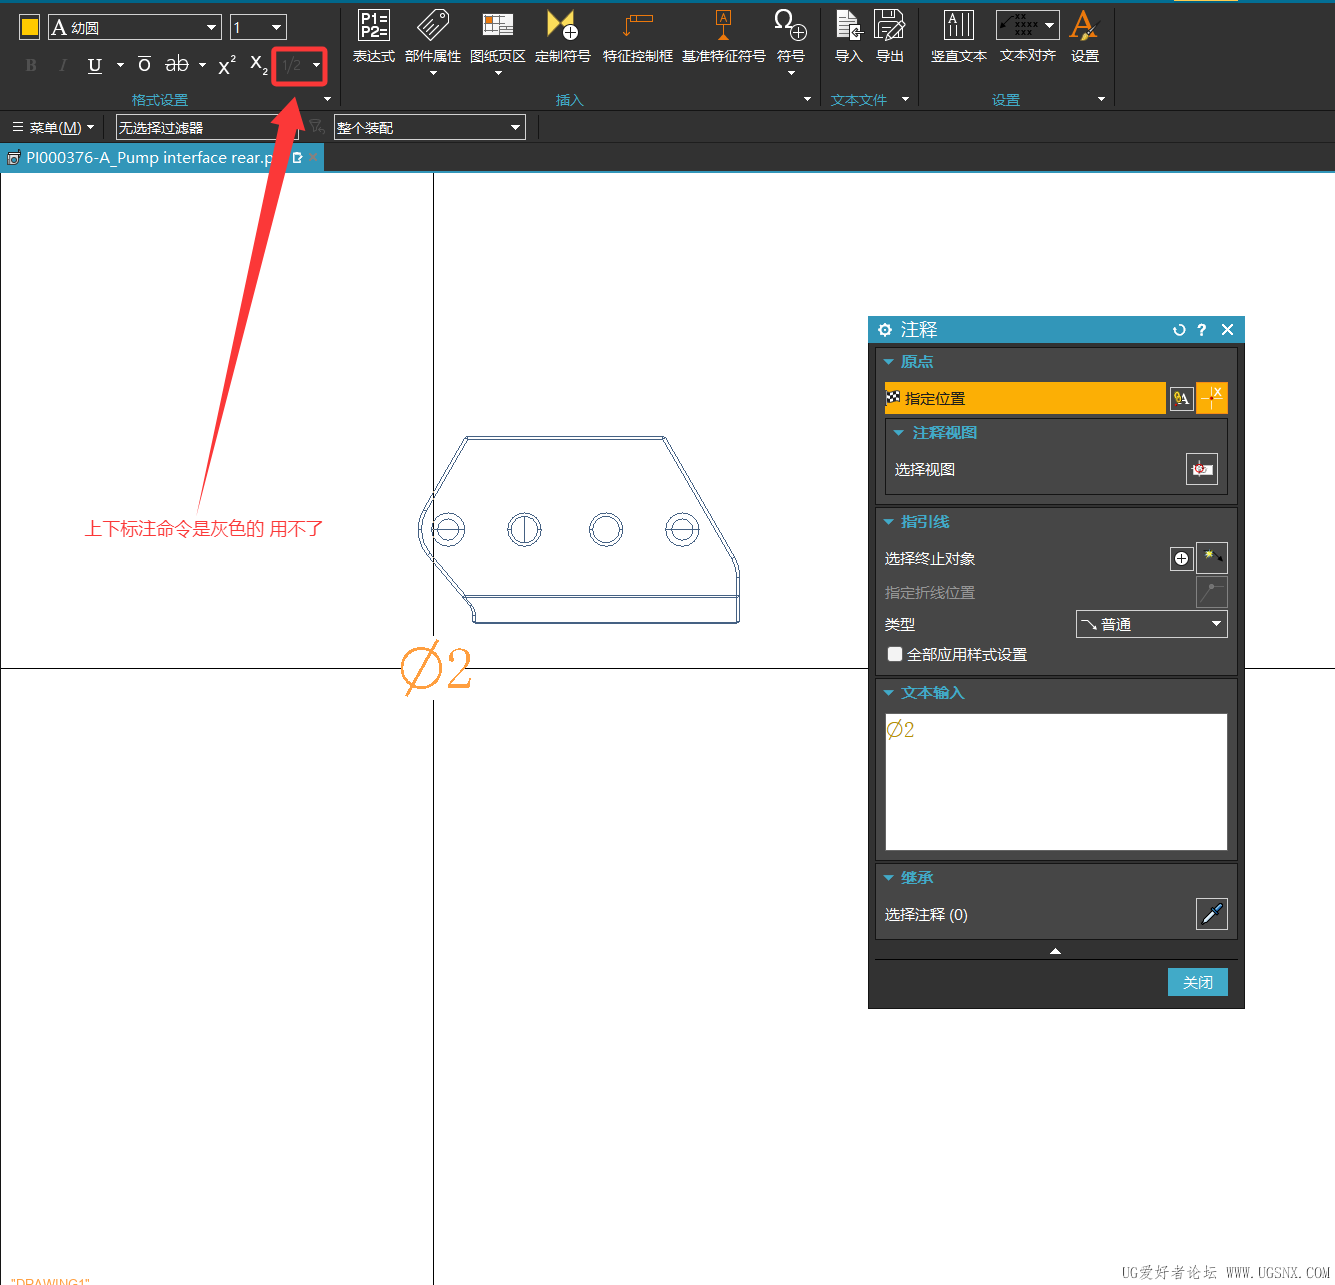The height and width of the screenshot is (1285, 1335).
Task: Toggle Italic formatting
Action: tap(63, 65)
